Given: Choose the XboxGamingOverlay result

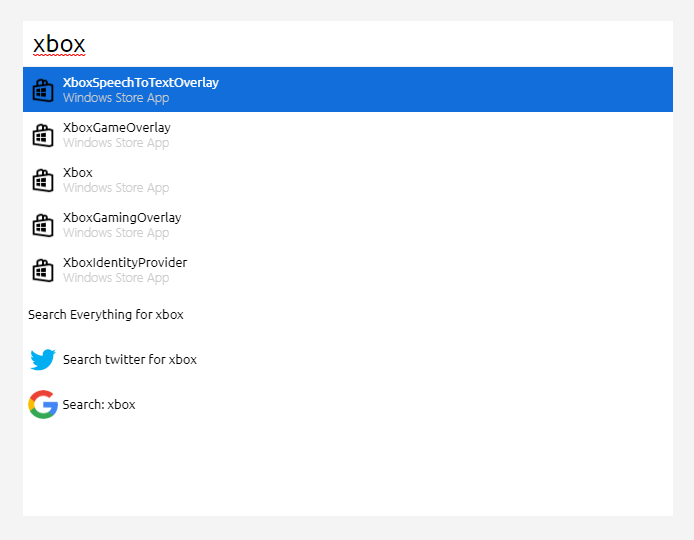Looking at the screenshot, I should 348,225.
